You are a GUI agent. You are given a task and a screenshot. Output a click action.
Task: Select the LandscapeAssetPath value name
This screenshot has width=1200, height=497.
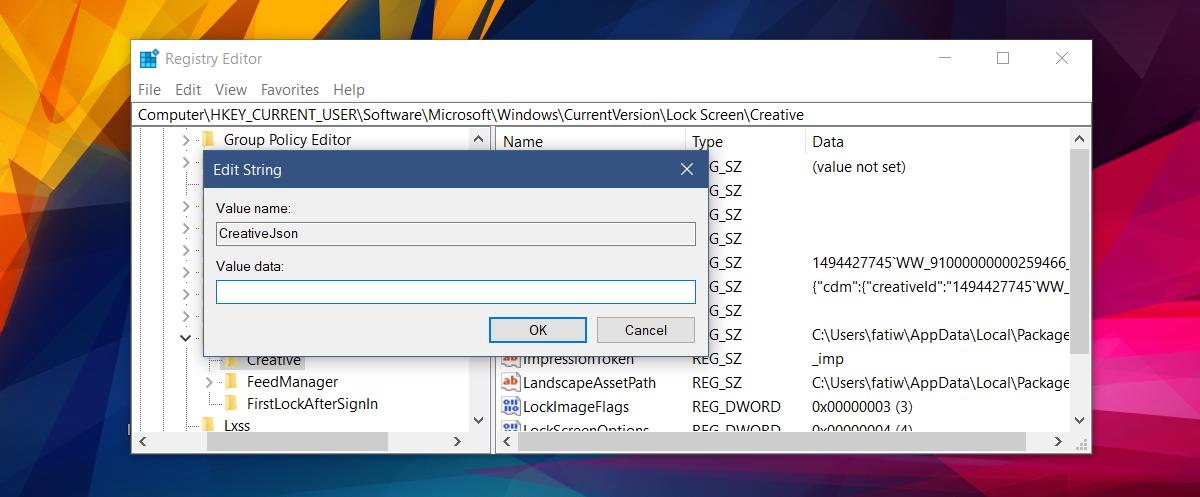589,383
